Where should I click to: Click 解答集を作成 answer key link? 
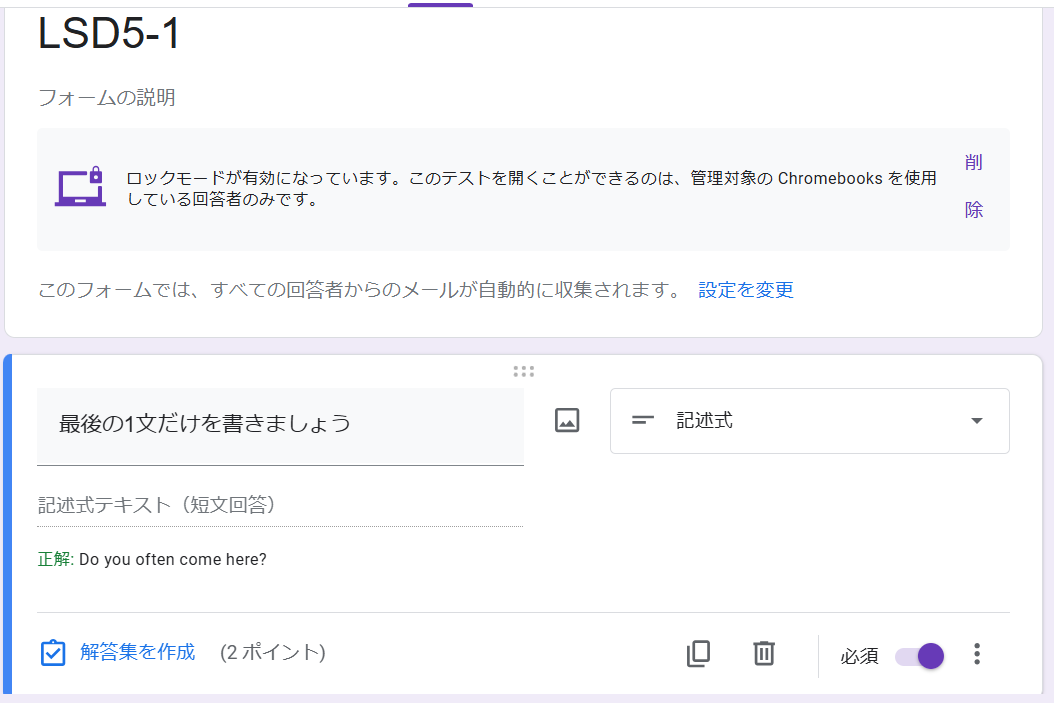[137, 652]
